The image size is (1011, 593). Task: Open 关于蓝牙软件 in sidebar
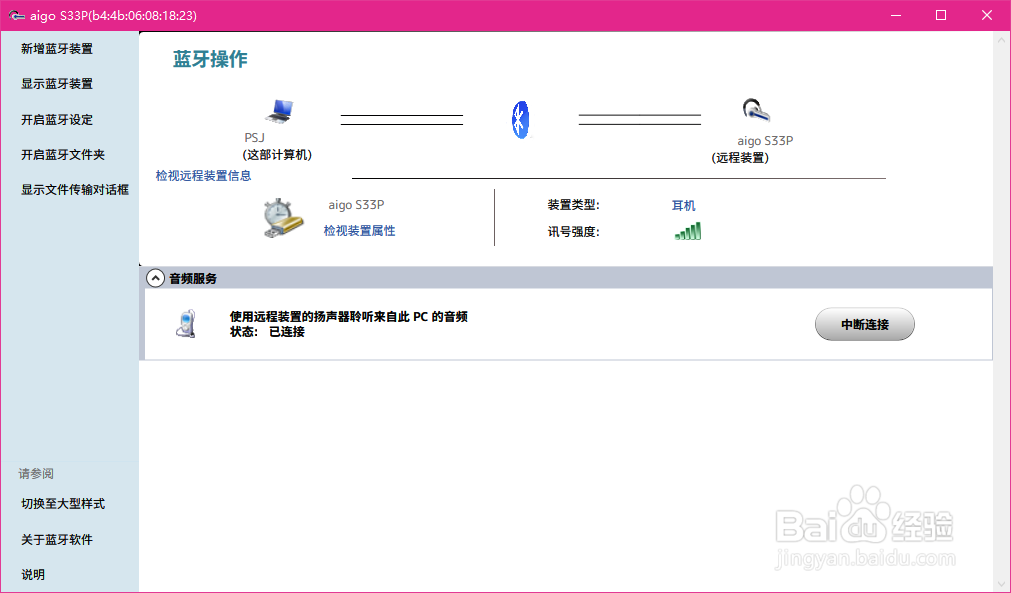57,539
